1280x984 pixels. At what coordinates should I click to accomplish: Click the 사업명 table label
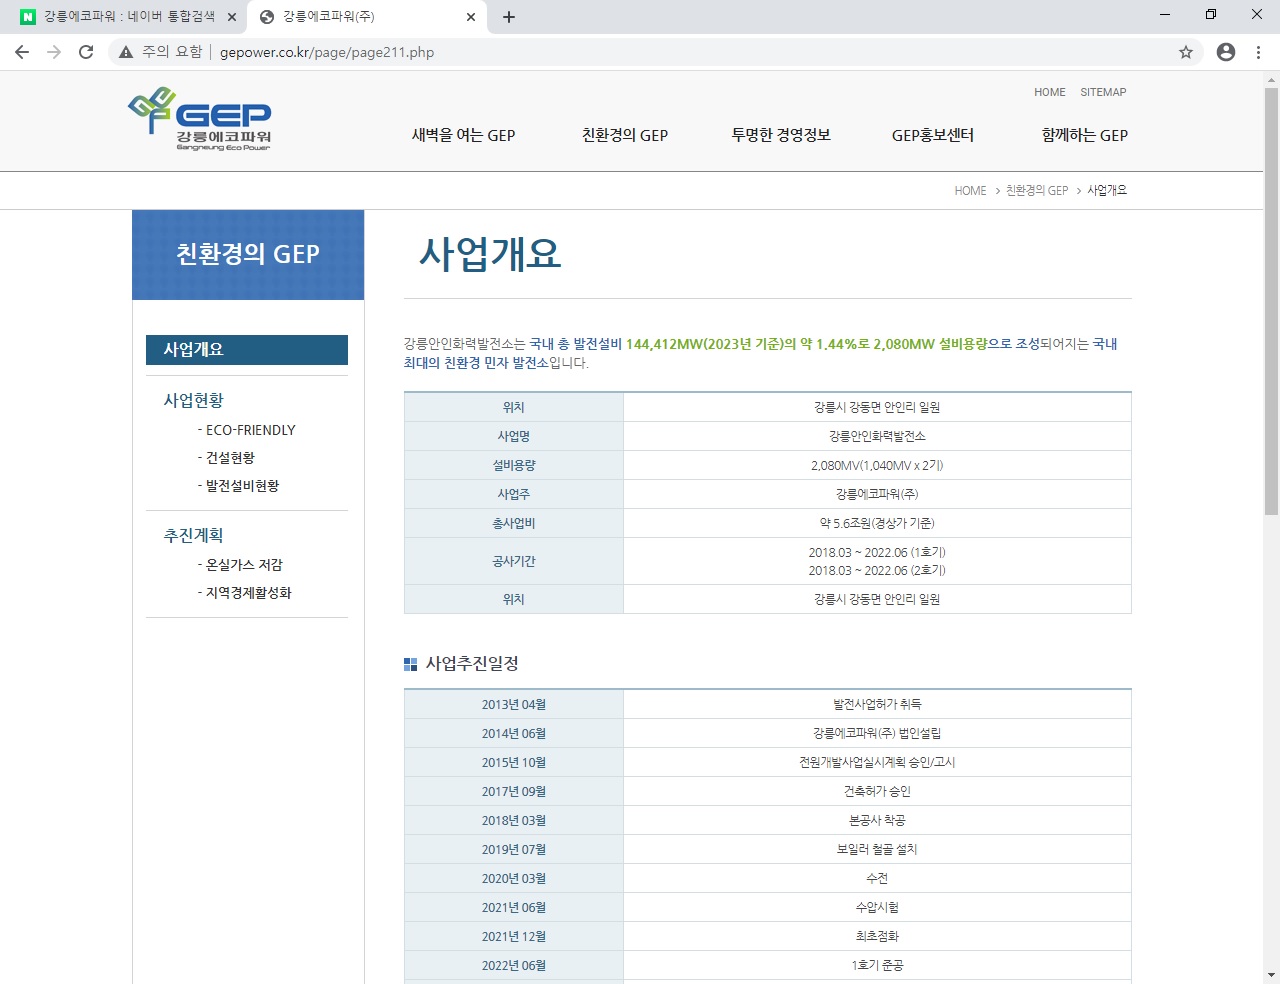point(514,436)
